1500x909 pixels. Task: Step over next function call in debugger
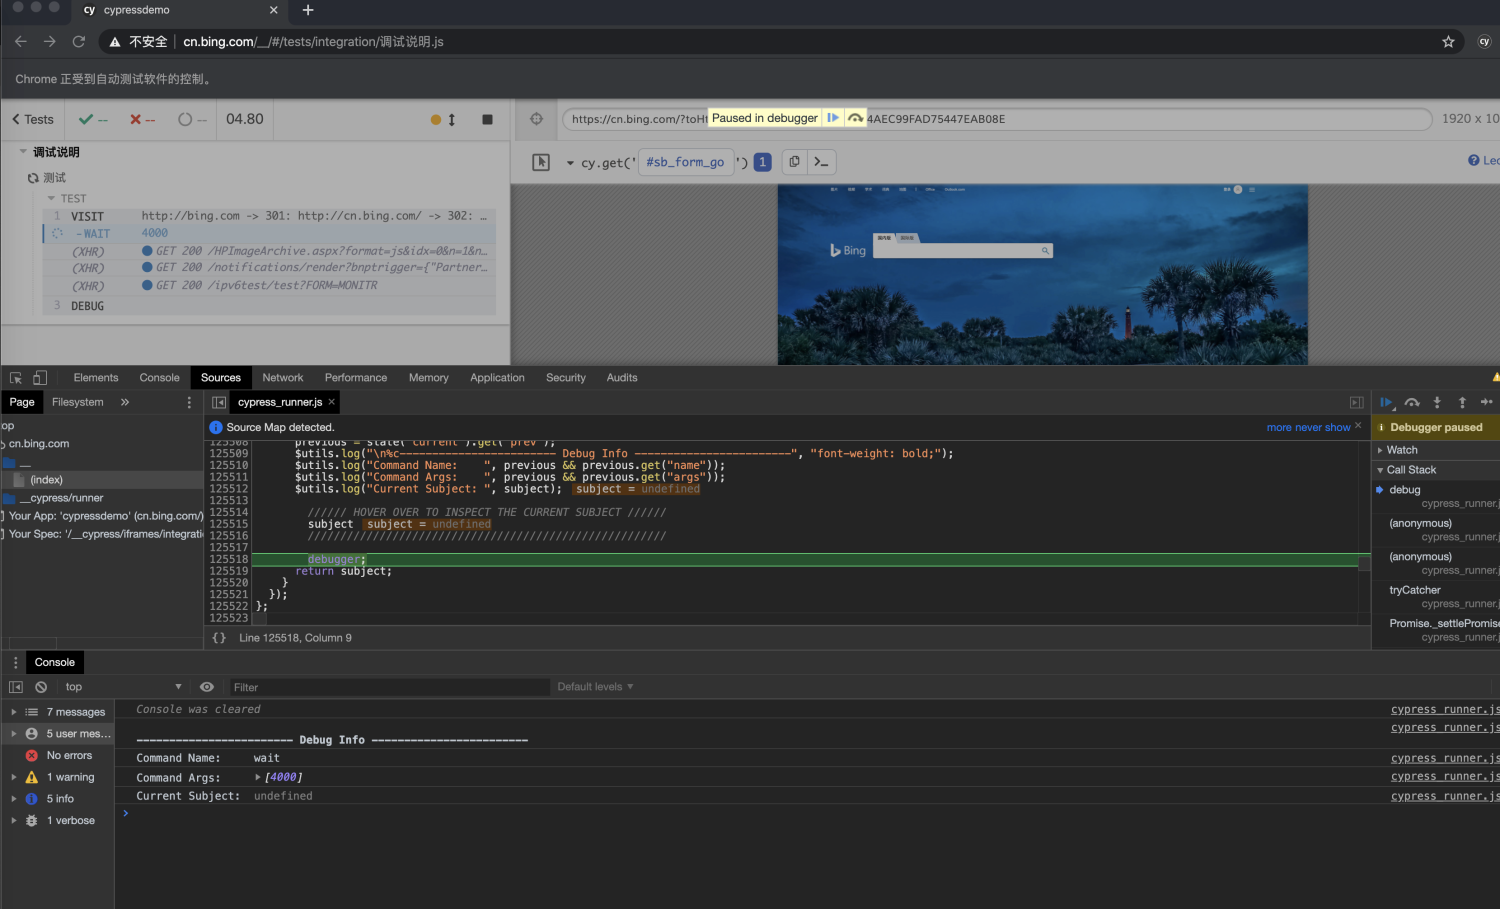click(x=1412, y=402)
